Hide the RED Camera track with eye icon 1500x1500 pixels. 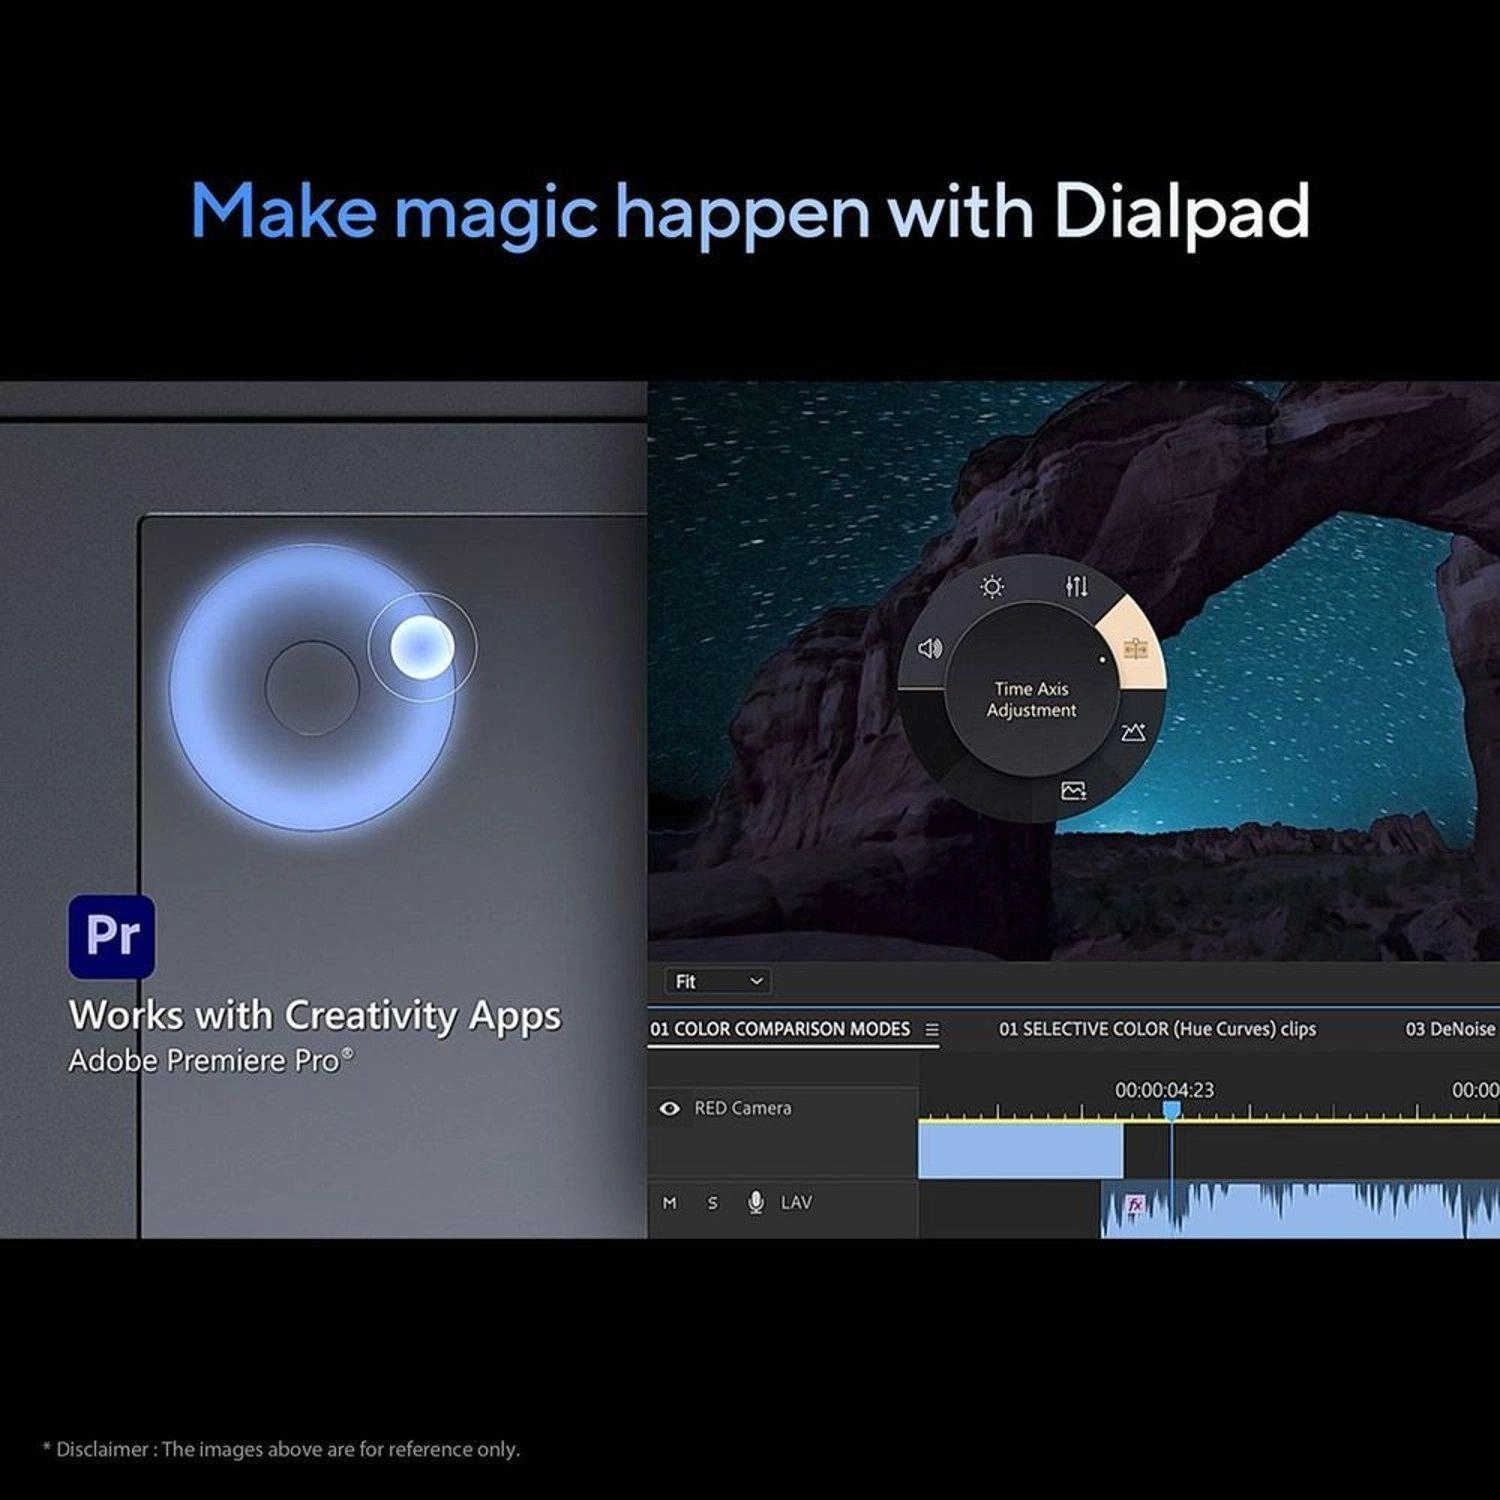[670, 1108]
